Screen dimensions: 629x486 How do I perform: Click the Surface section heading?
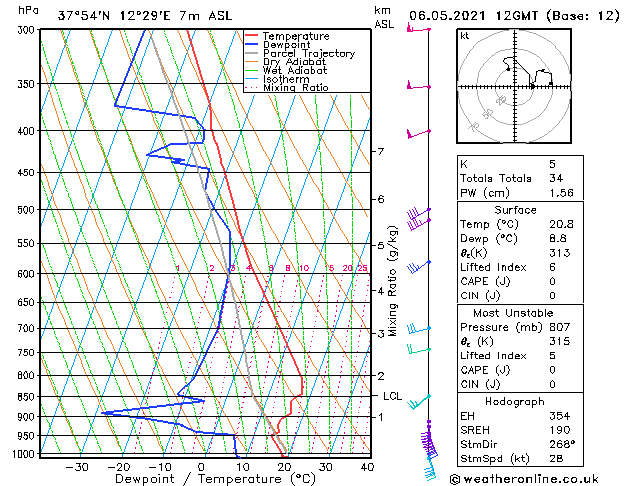(x=515, y=210)
